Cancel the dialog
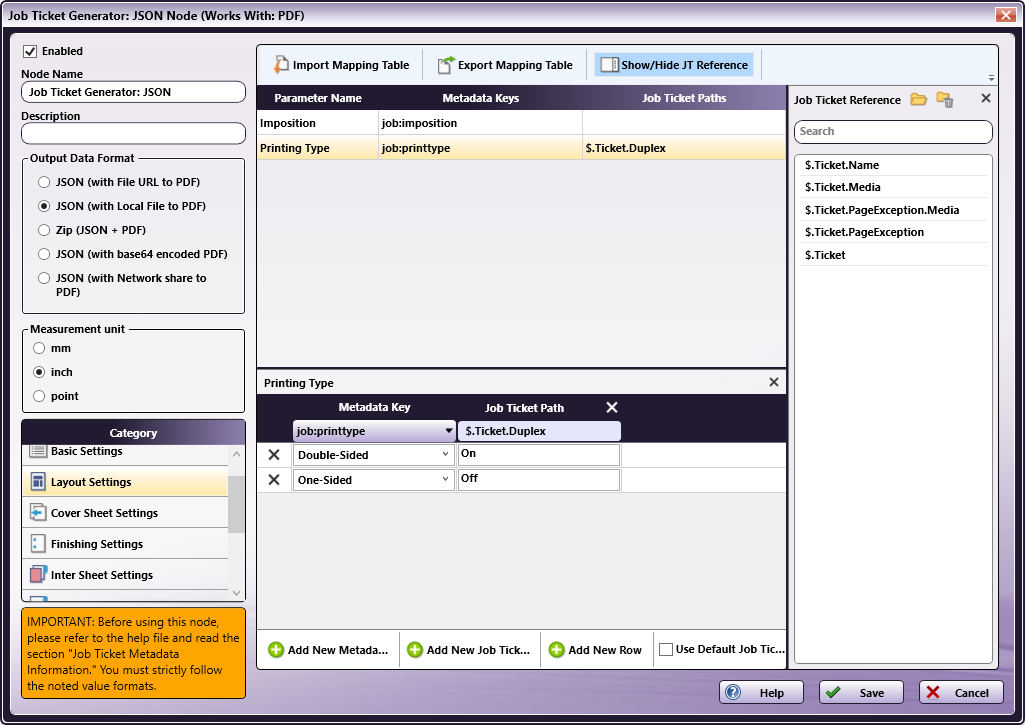This screenshot has height=725, width=1025. pyautogui.click(x=961, y=692)
